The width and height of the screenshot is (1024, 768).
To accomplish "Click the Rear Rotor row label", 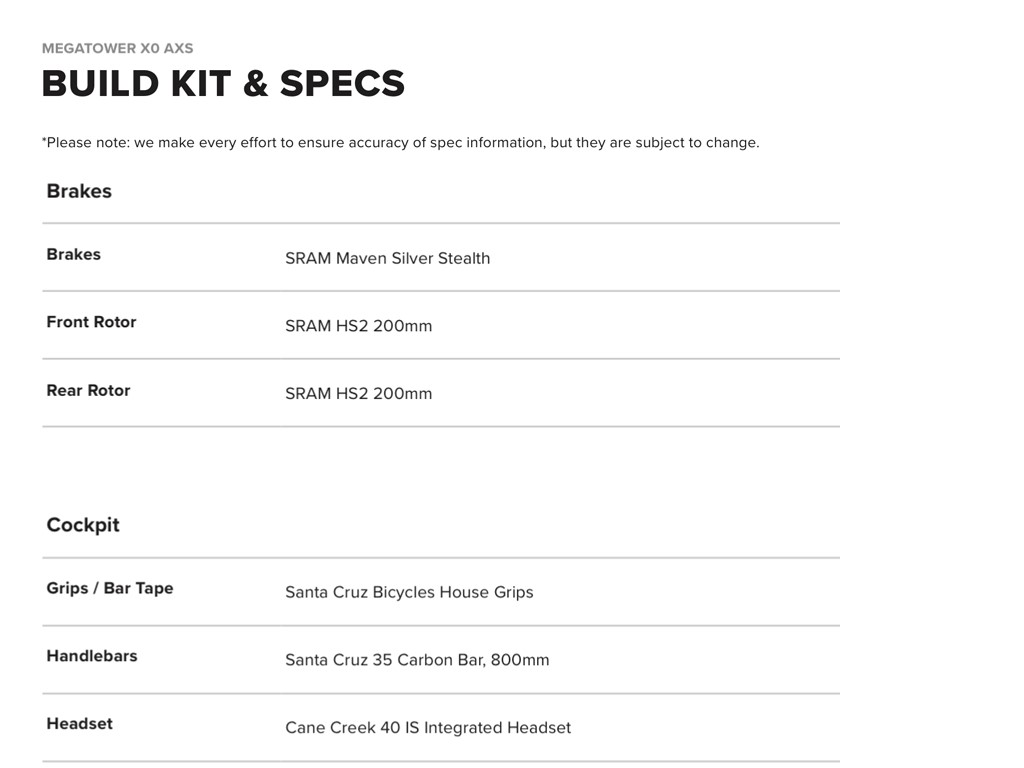I will tap(88, 390).
